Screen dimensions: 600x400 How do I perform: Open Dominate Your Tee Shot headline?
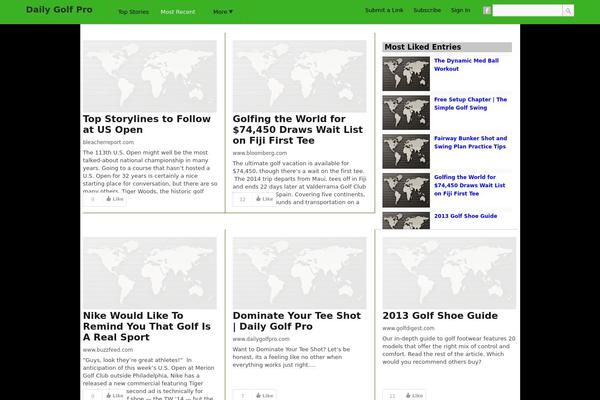point(297,321)
